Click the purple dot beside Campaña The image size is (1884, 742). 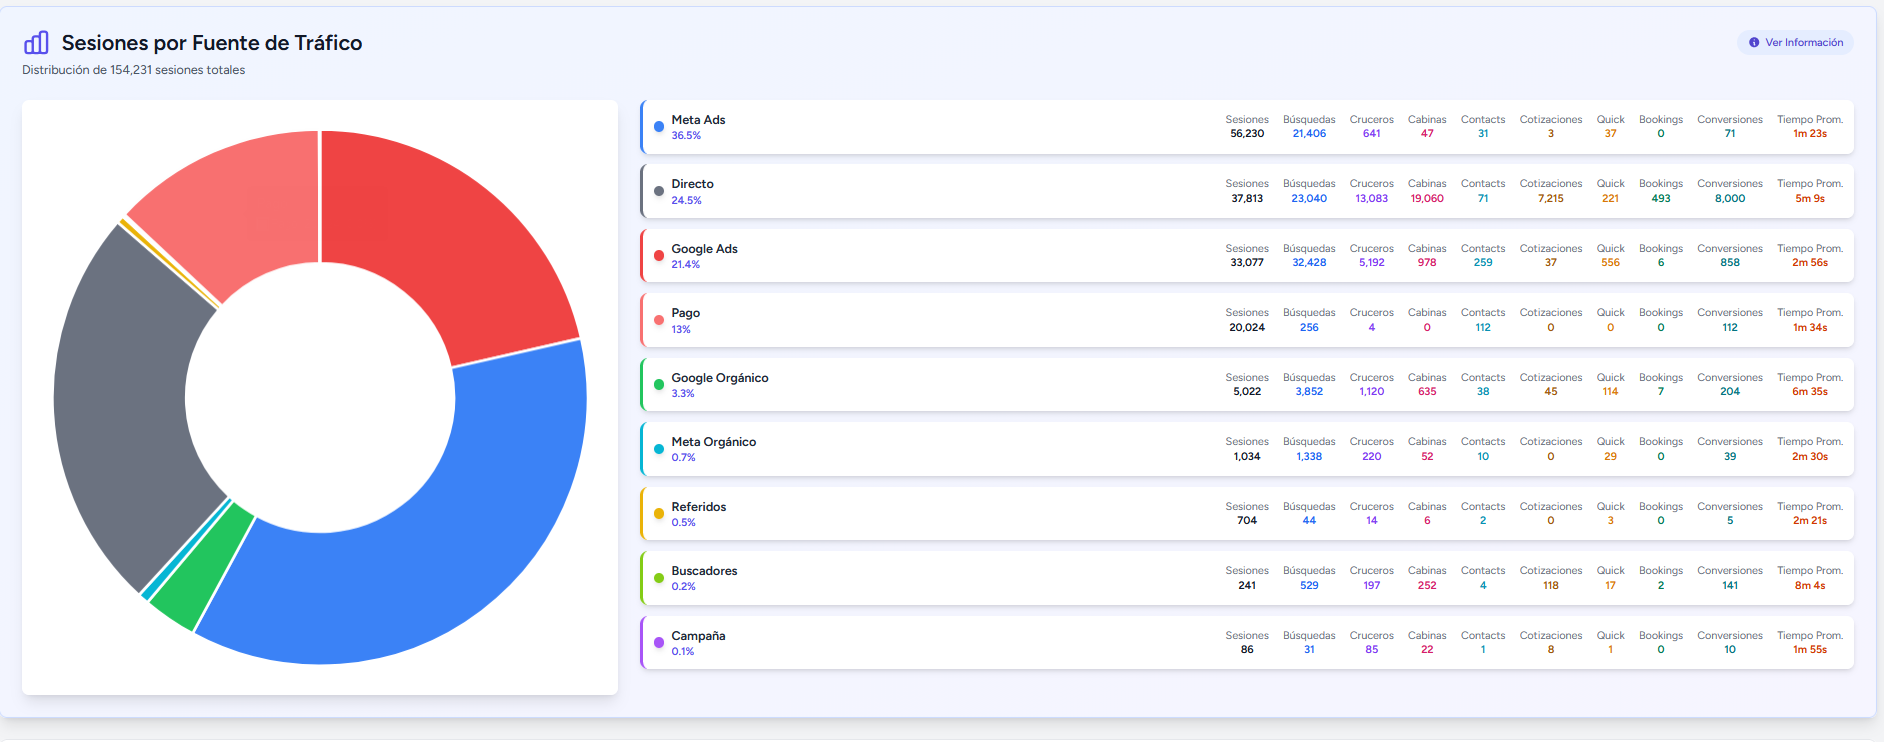pyautogui.click(x=659, y=643)
